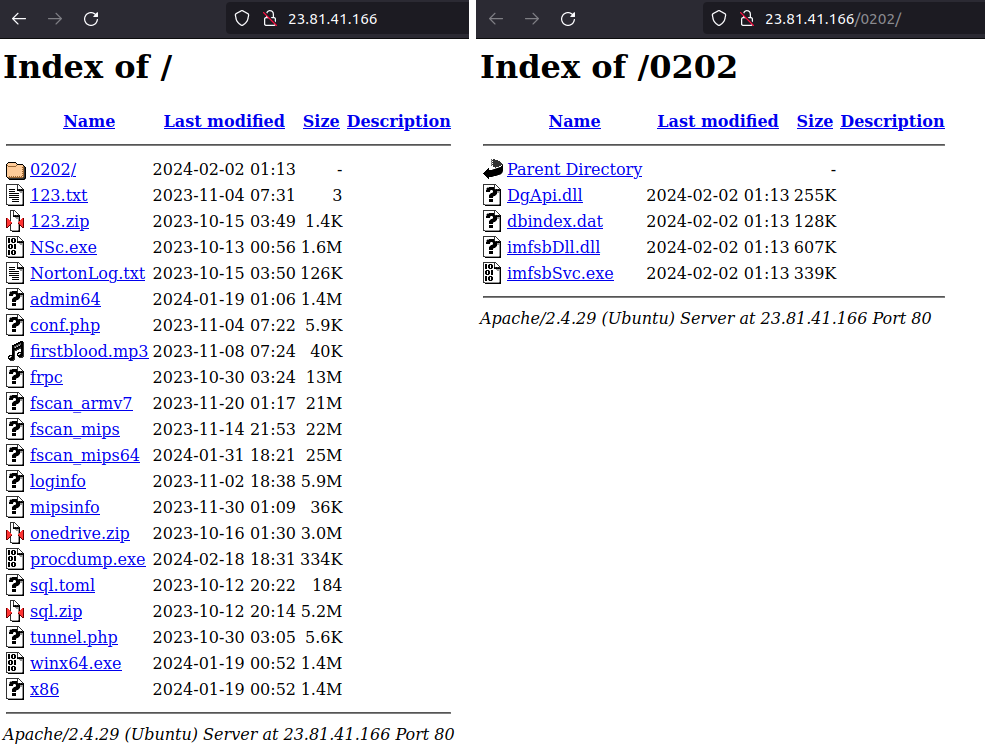Click the back arrow in left browser
The height and width of the screenshot is (749, 985).
[x=19, y=18]
